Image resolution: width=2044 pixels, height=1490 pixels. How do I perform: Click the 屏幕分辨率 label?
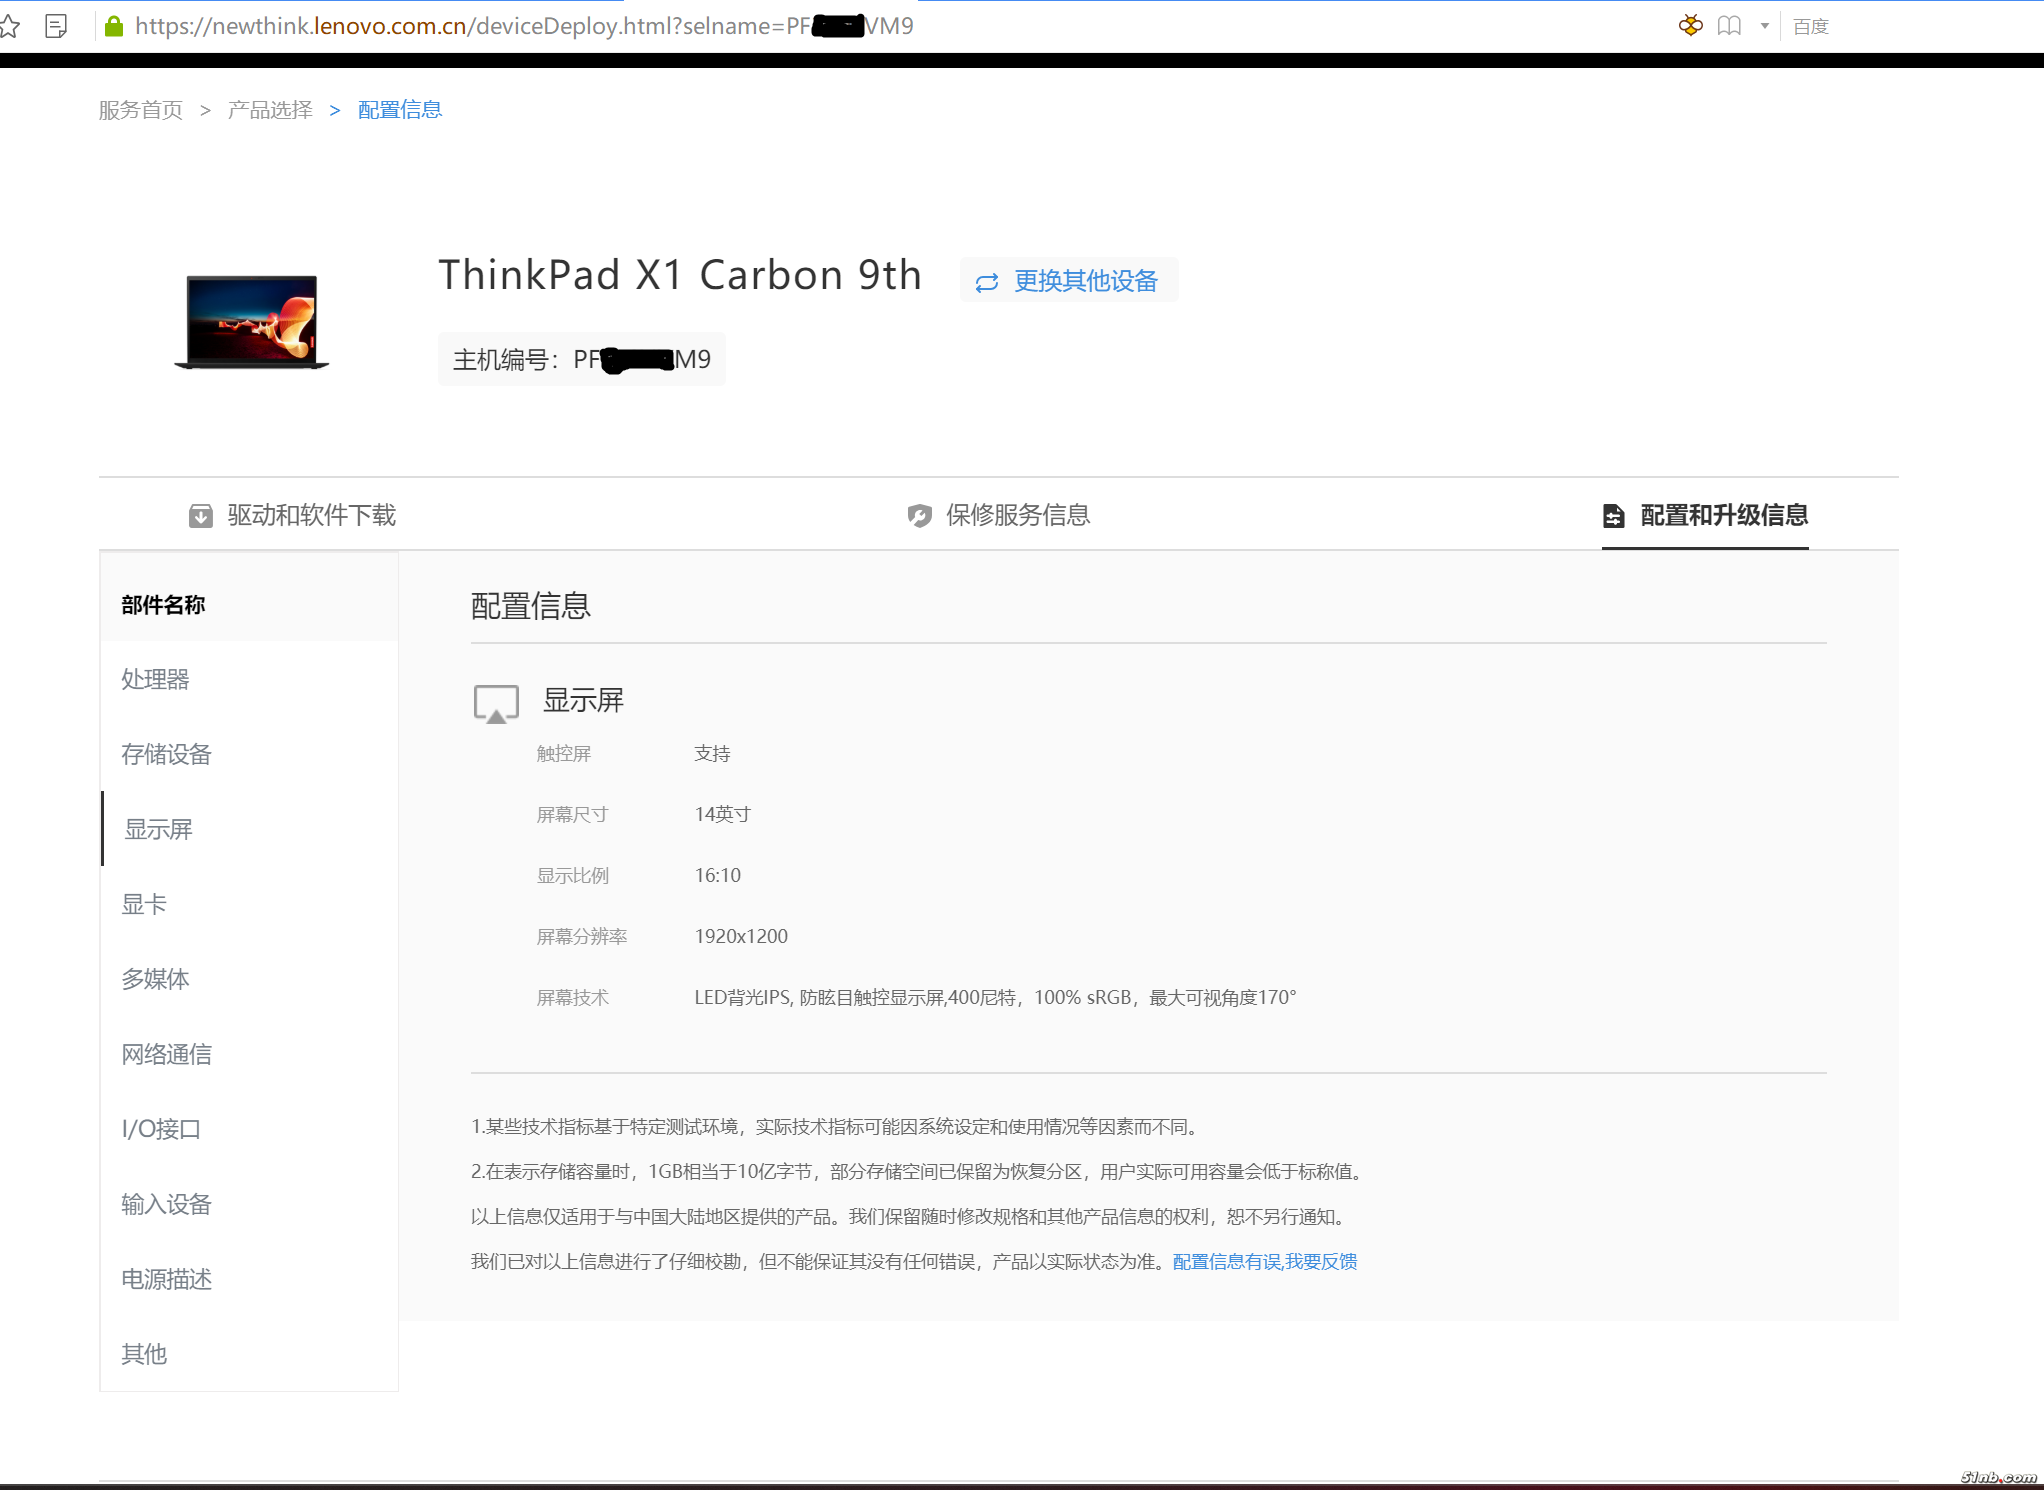click(x=582, y=937)
